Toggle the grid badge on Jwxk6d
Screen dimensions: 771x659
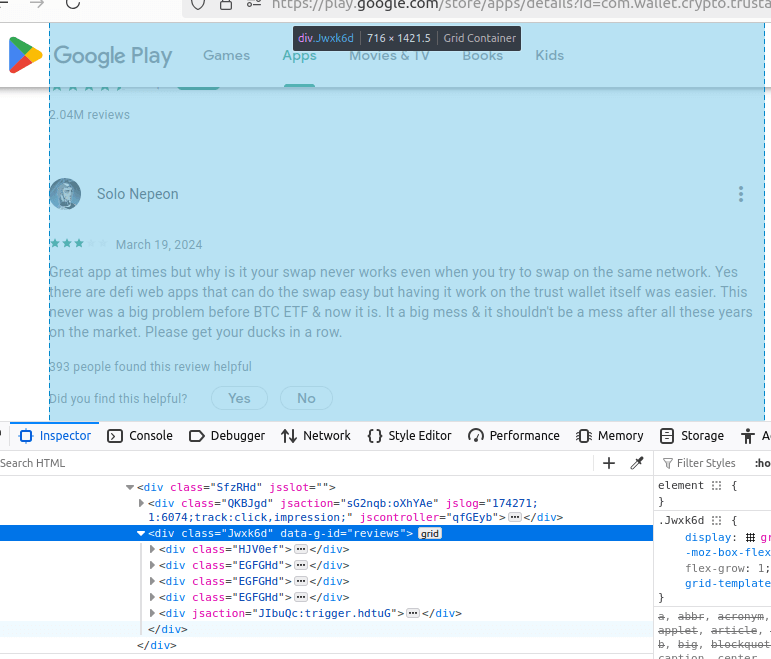coord(430,534)
